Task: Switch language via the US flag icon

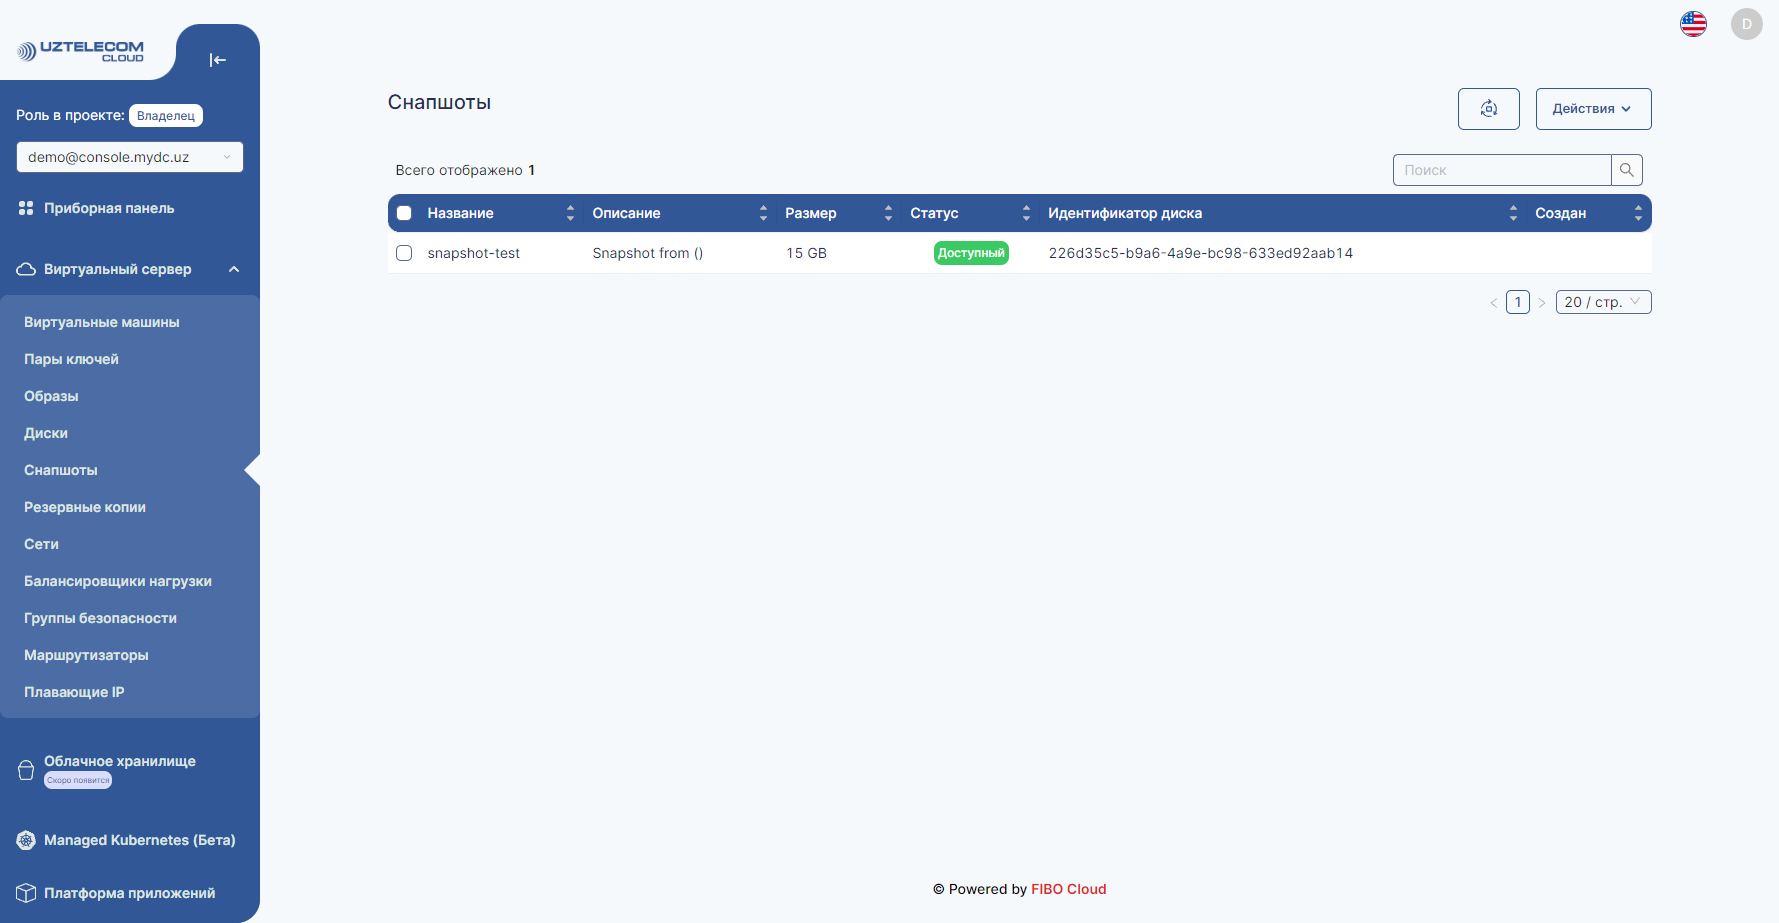Action: click(1693, 24)
